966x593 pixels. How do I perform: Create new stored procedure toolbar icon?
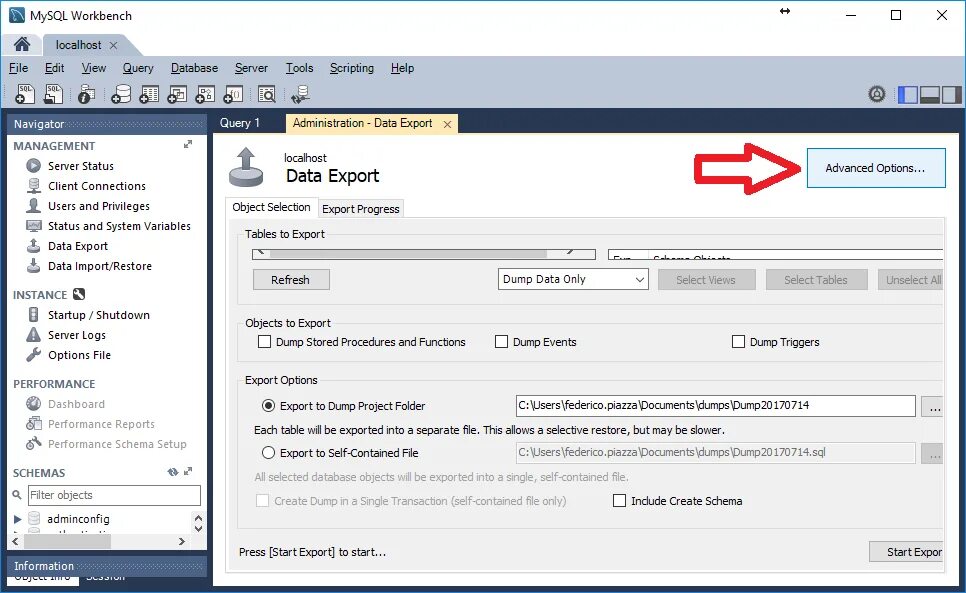205,94
